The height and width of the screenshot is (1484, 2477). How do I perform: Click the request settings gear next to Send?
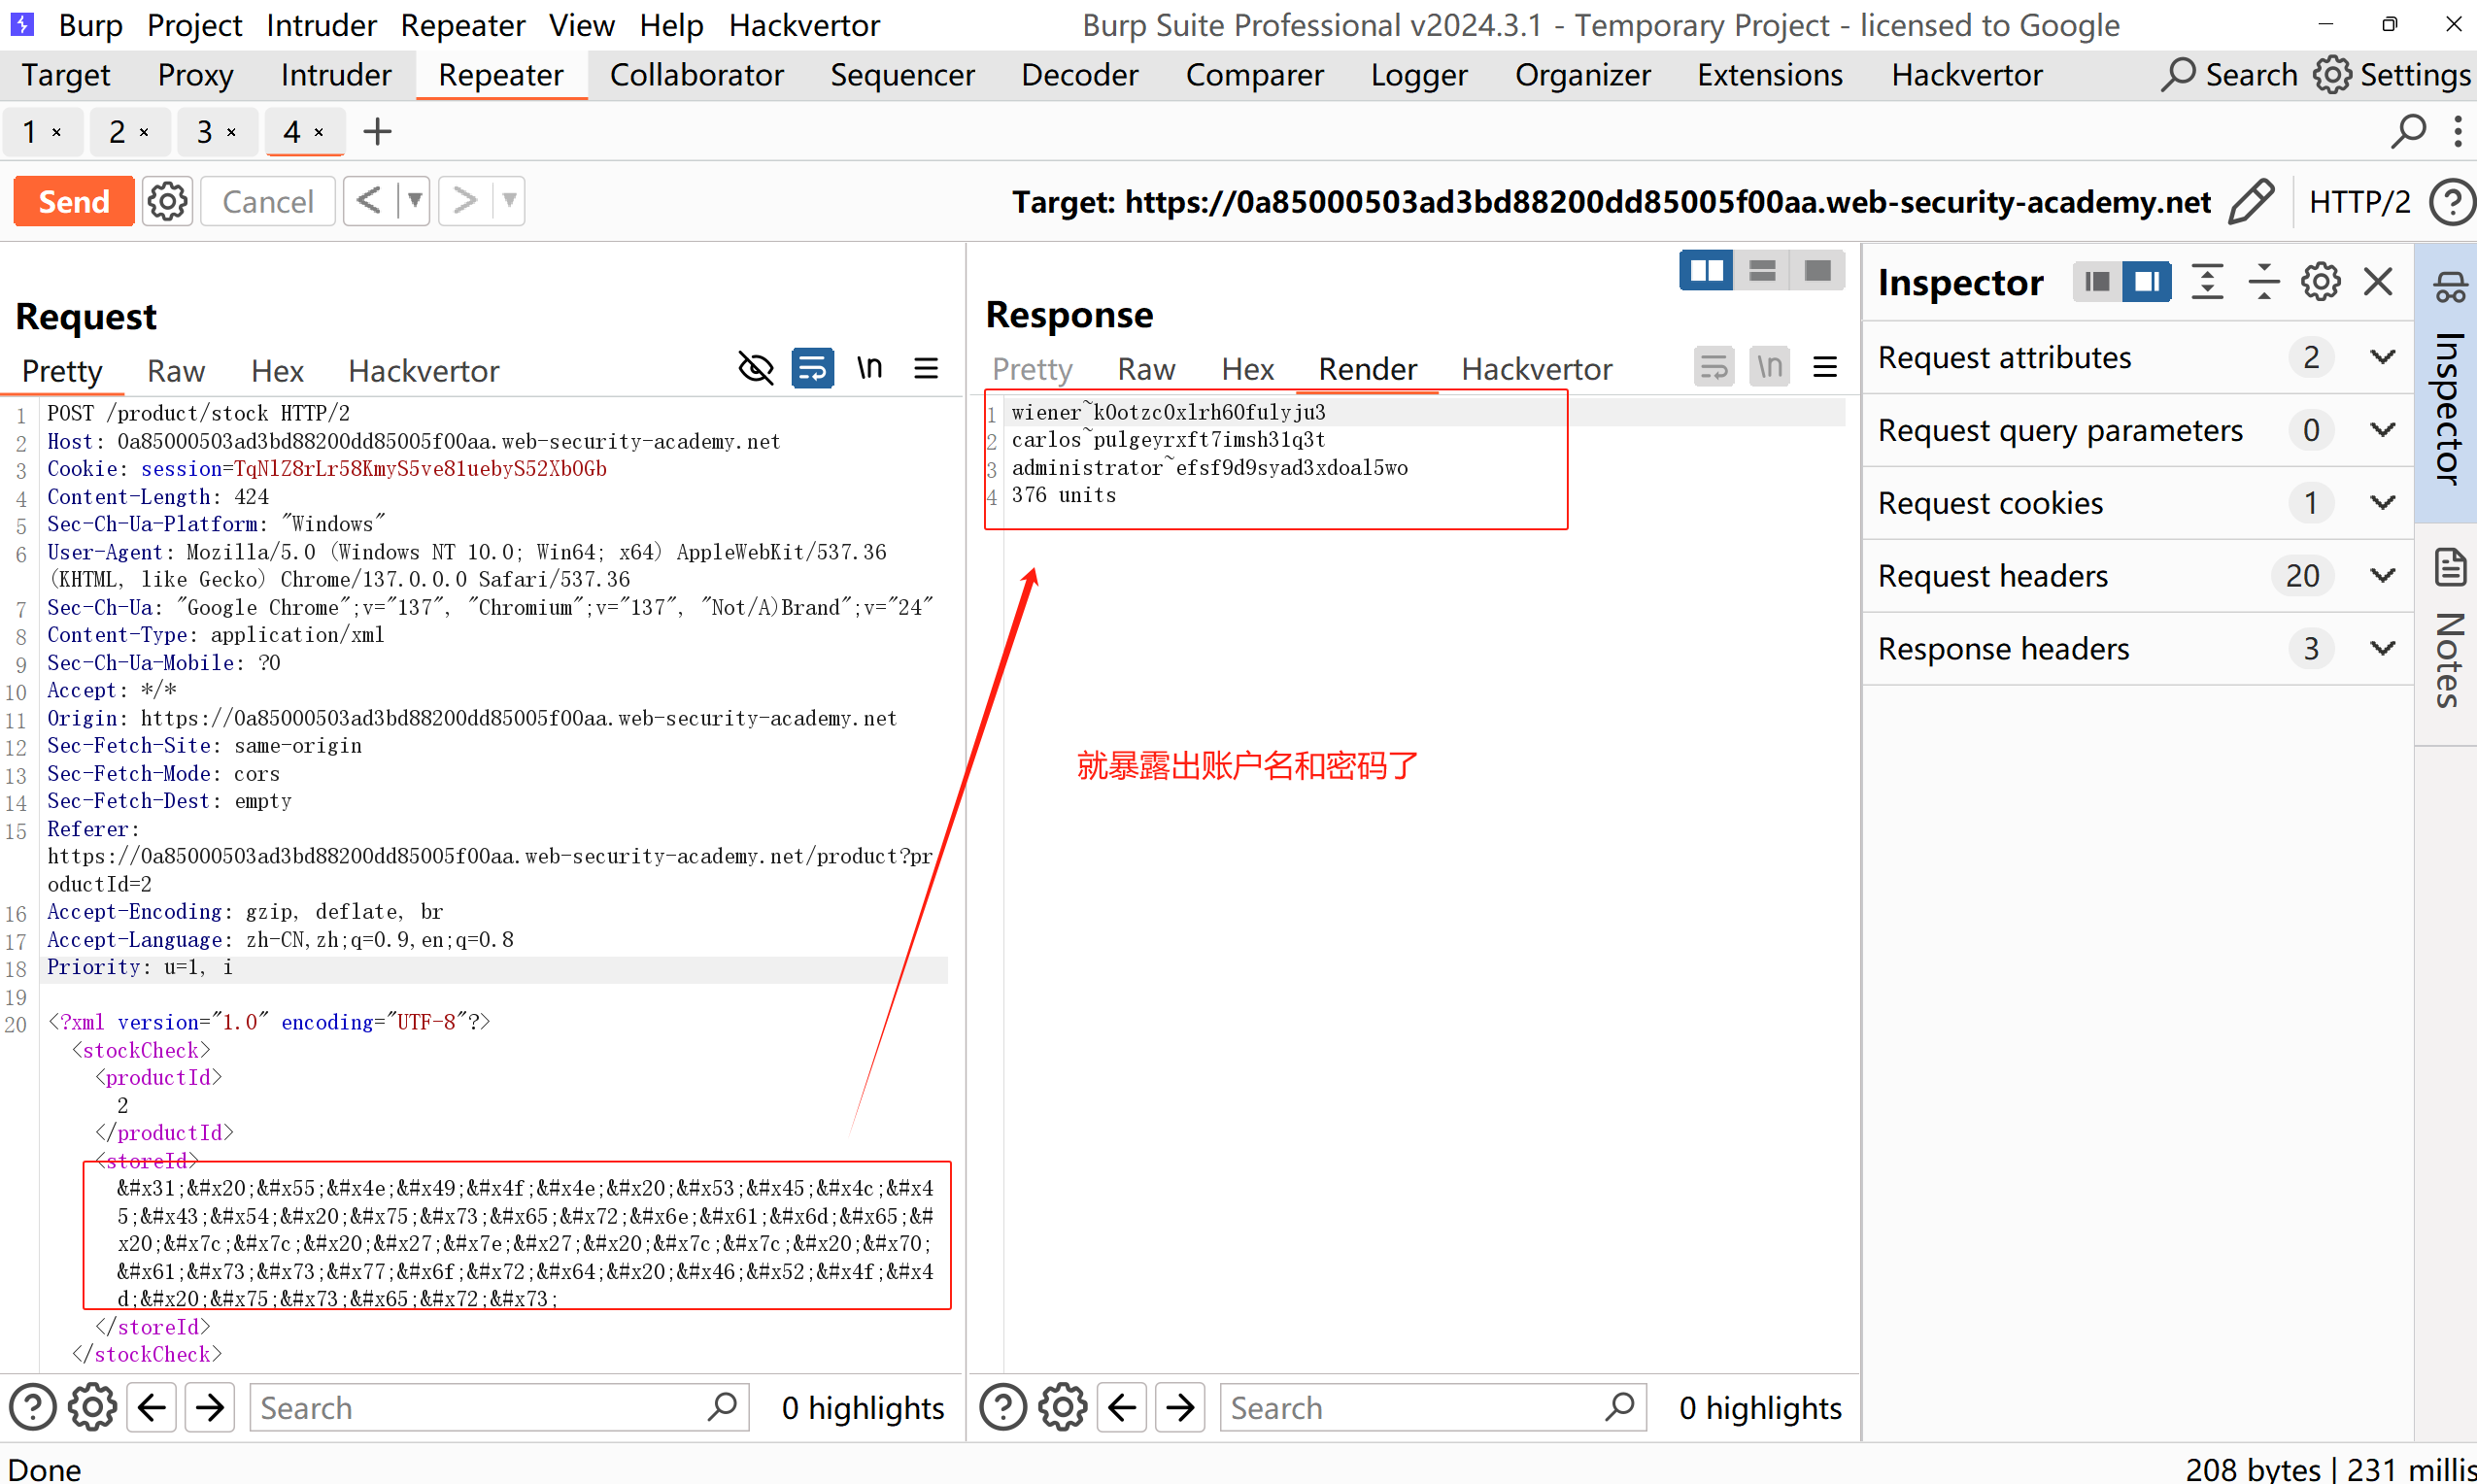click(167, 201)
